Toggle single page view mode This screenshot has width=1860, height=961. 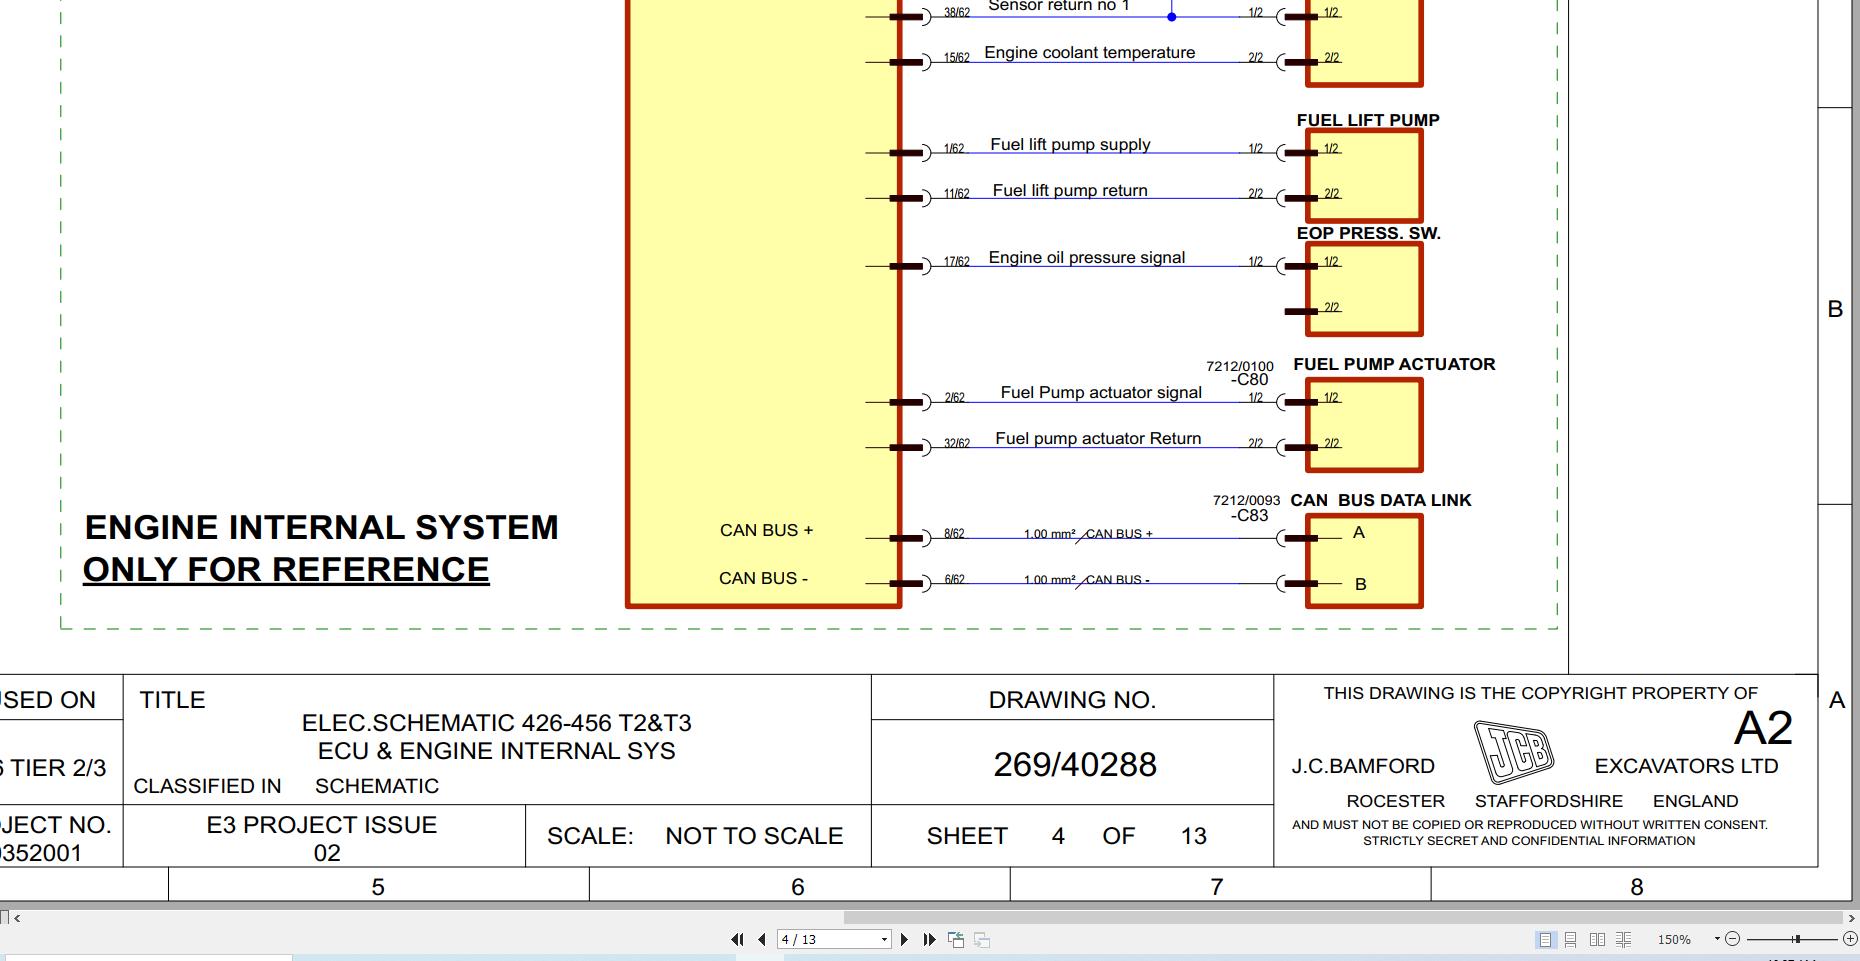pos(1546,939)
